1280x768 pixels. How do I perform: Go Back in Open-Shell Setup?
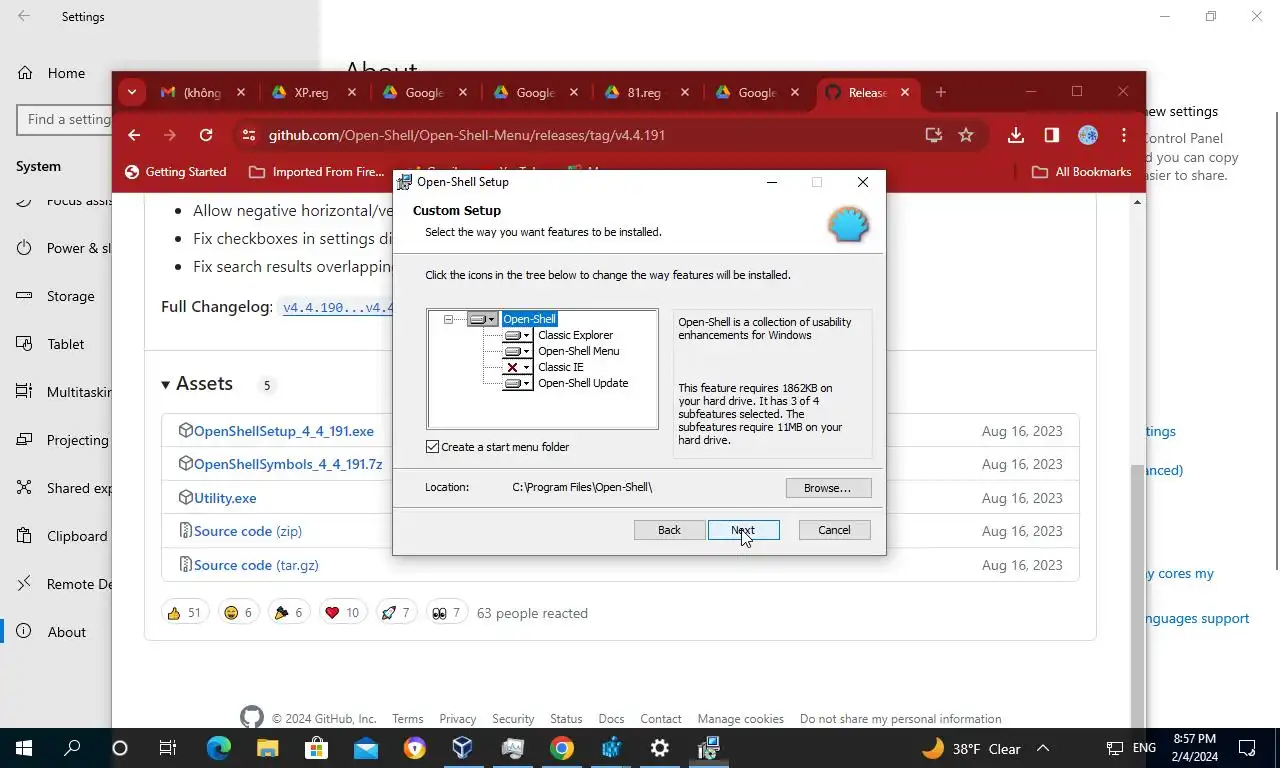coord(669,530)
